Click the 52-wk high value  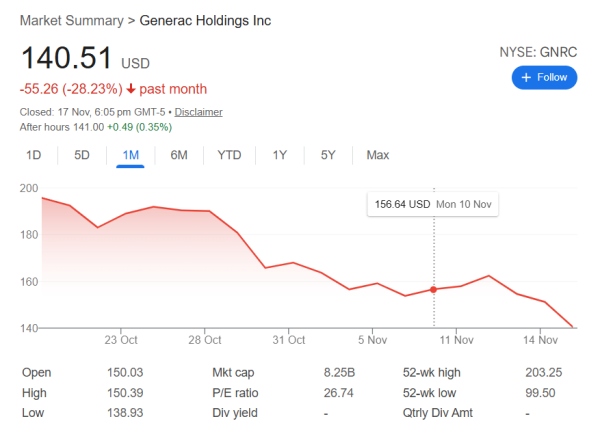(x=543, y=372)
